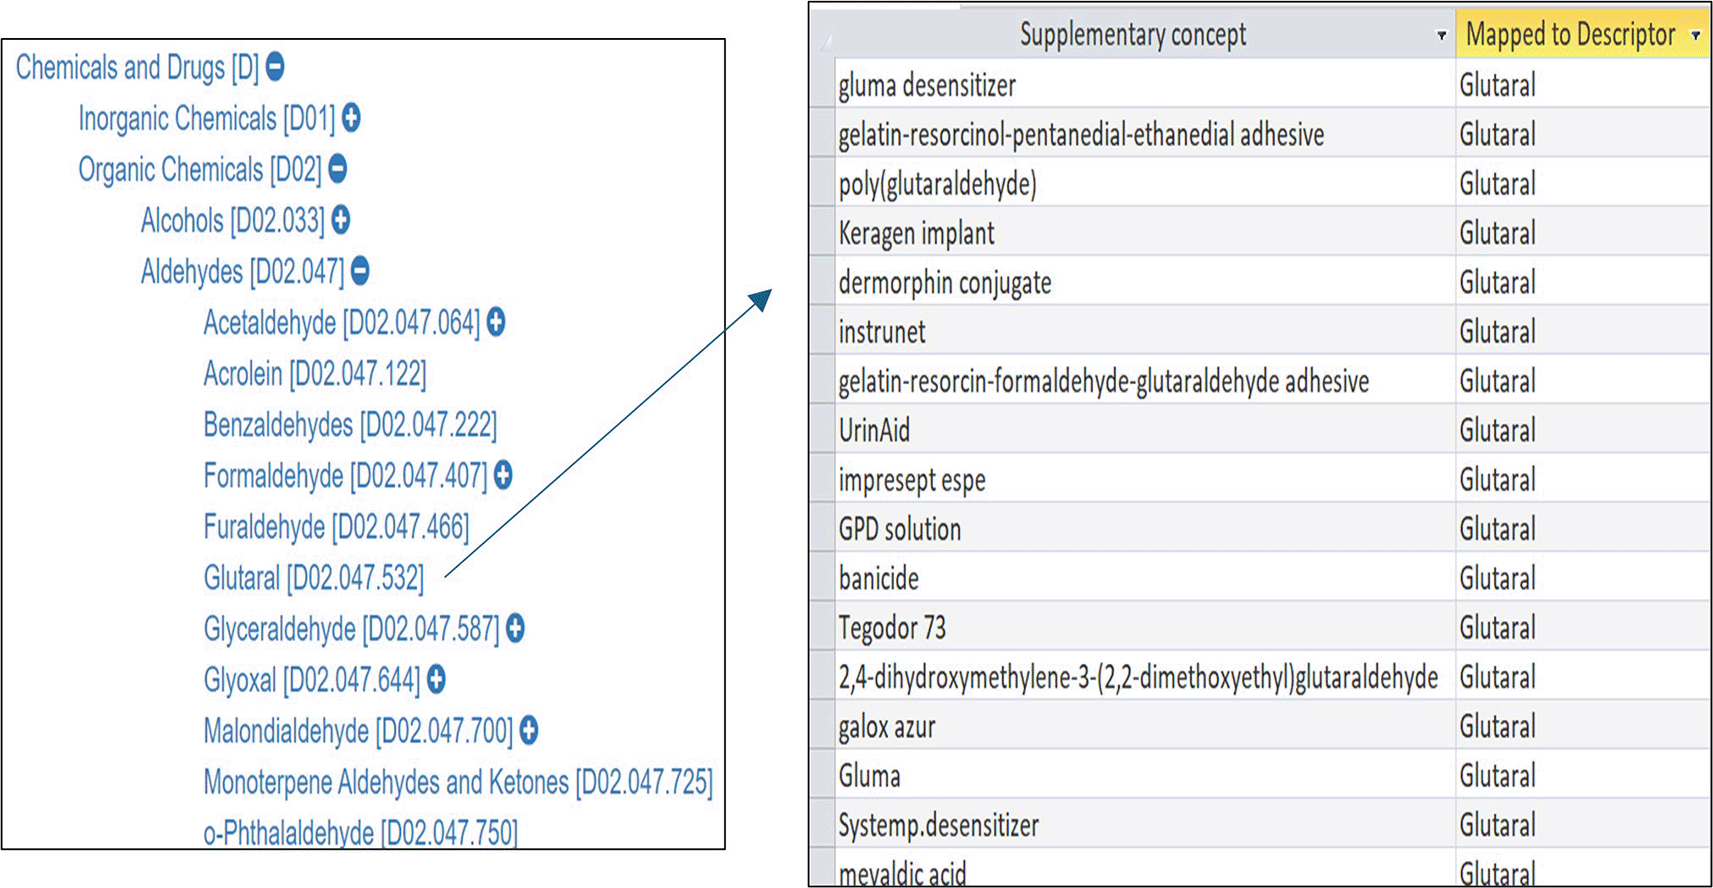
Task: Select the Systemp.desensitizer cell
Action: pyautogui.click(x=1145, y=824)
